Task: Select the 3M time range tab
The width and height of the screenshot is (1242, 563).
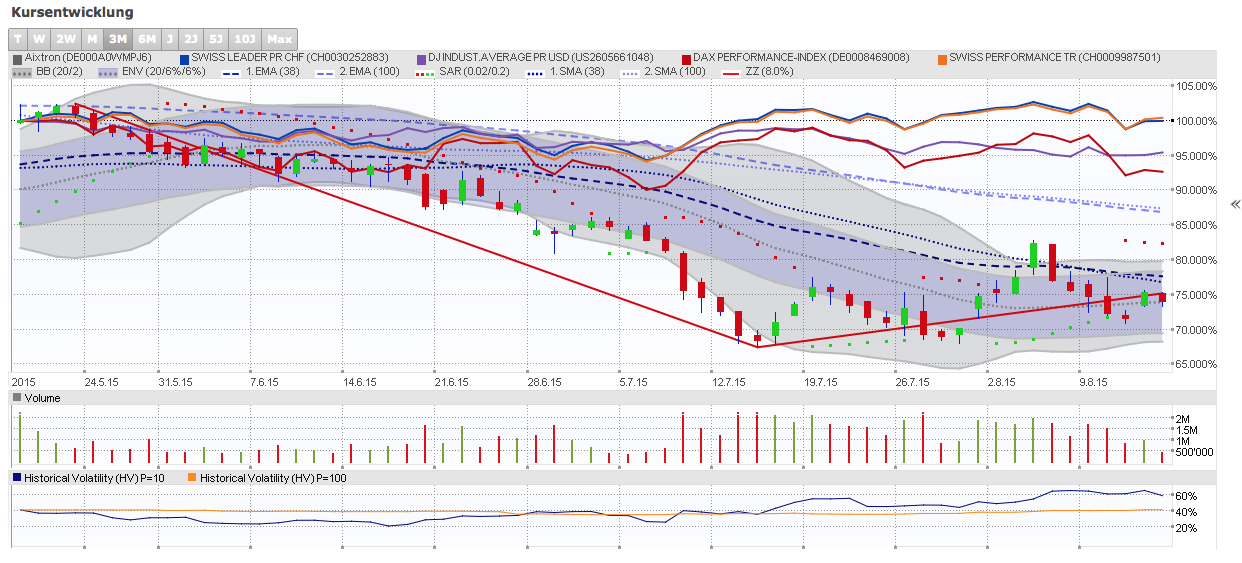Action: (x=117, y=39)
